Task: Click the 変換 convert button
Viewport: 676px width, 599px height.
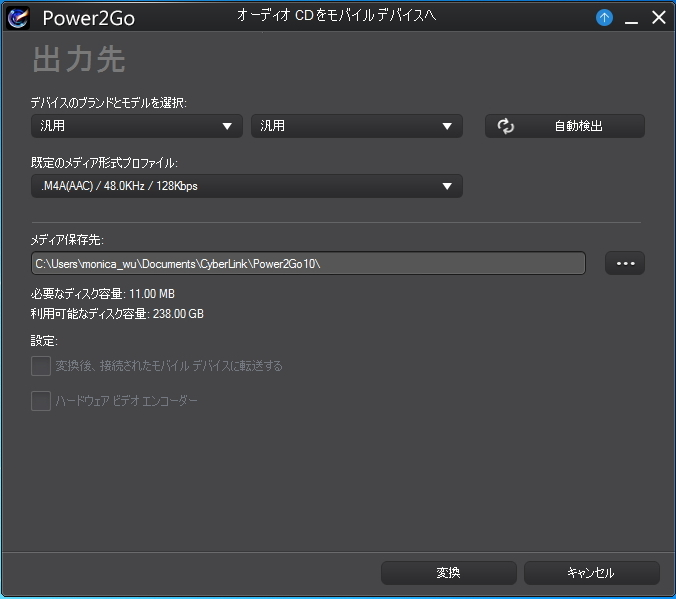Action: pos(448,573)
